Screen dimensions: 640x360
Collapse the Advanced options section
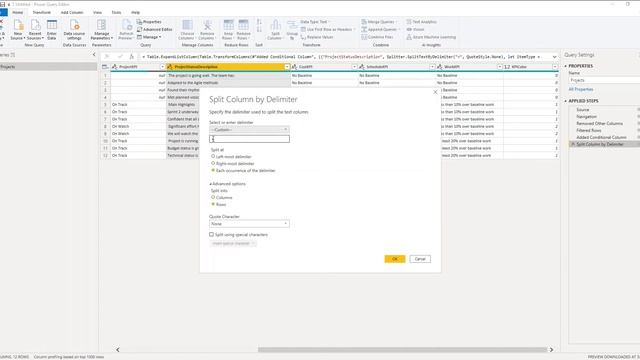click(x=227, y=184)
